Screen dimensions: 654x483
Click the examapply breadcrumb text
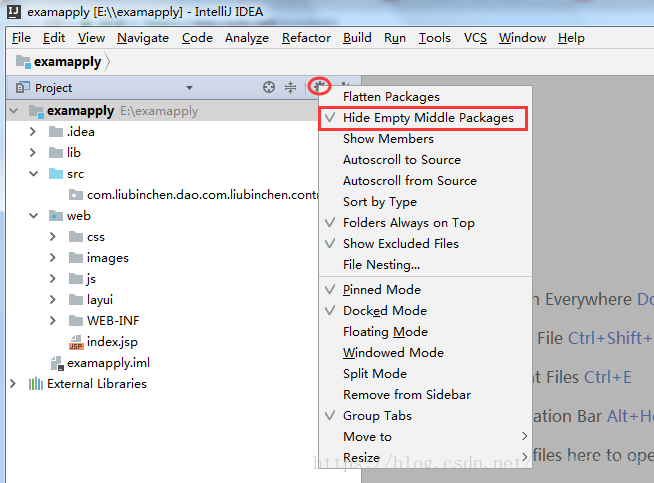(x=68, y=62)
